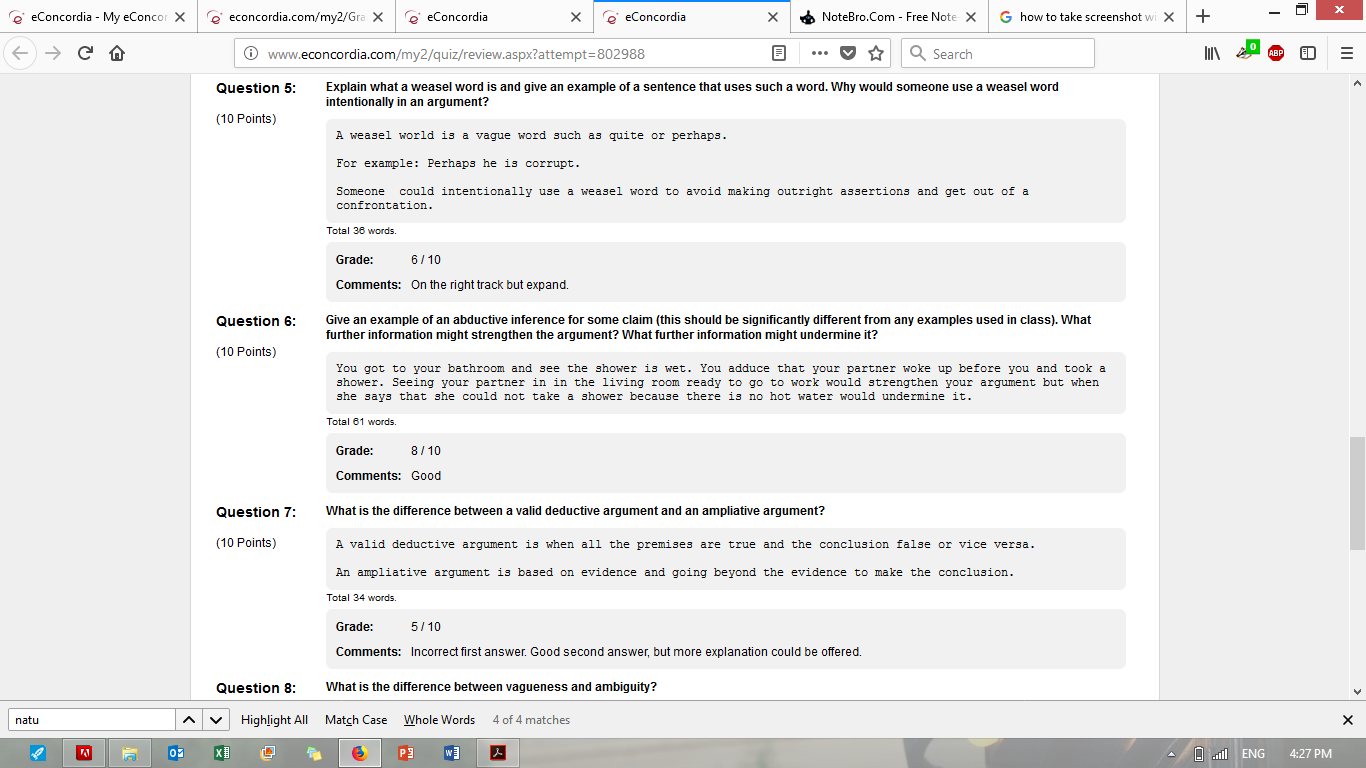Screen dimensions: 1366x768
Task: Close the find bar
Action: tap(1347, 720)
